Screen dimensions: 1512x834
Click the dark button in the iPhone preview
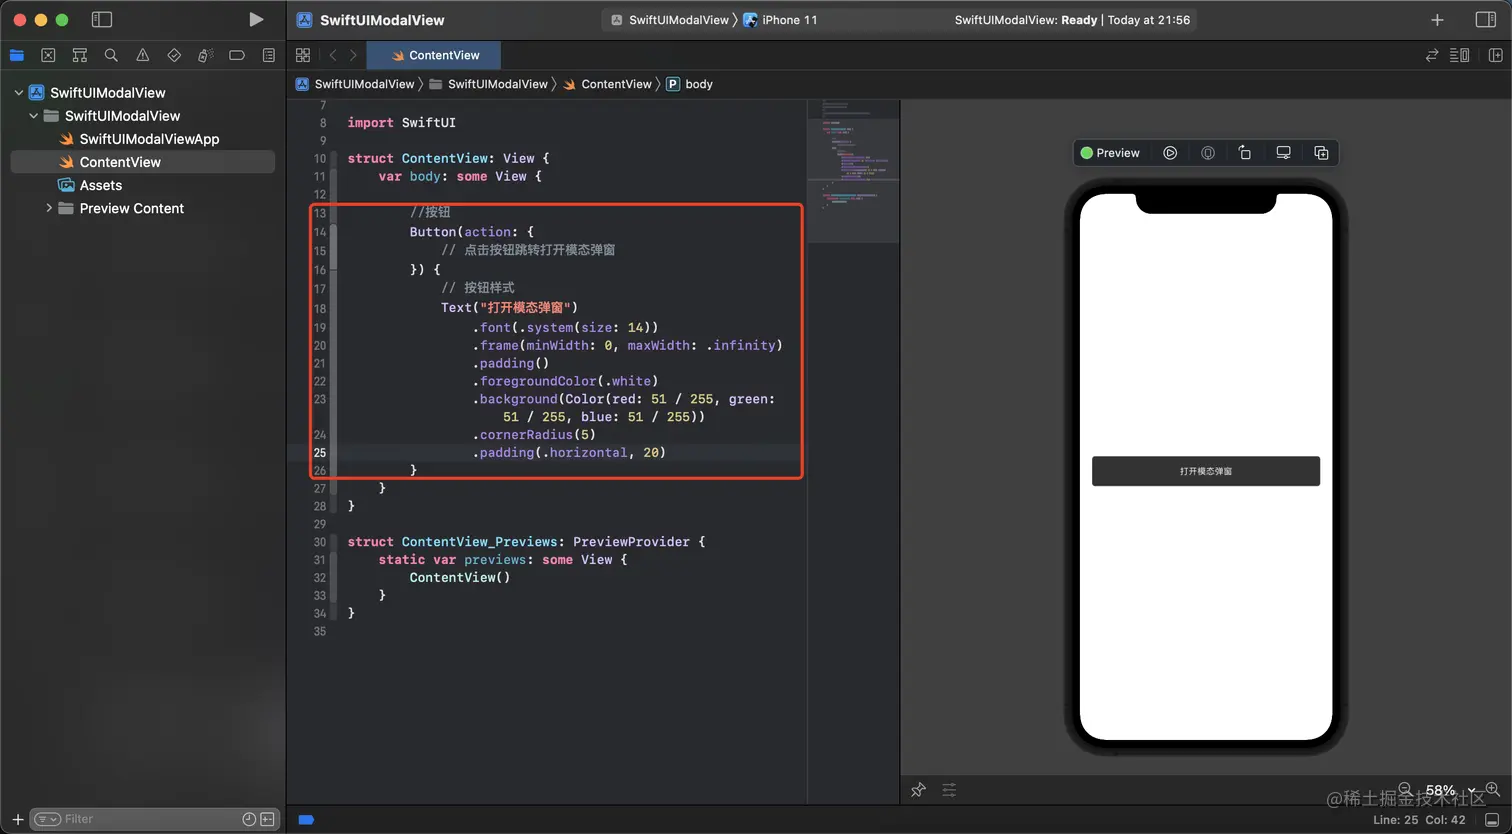[1205, 471]
